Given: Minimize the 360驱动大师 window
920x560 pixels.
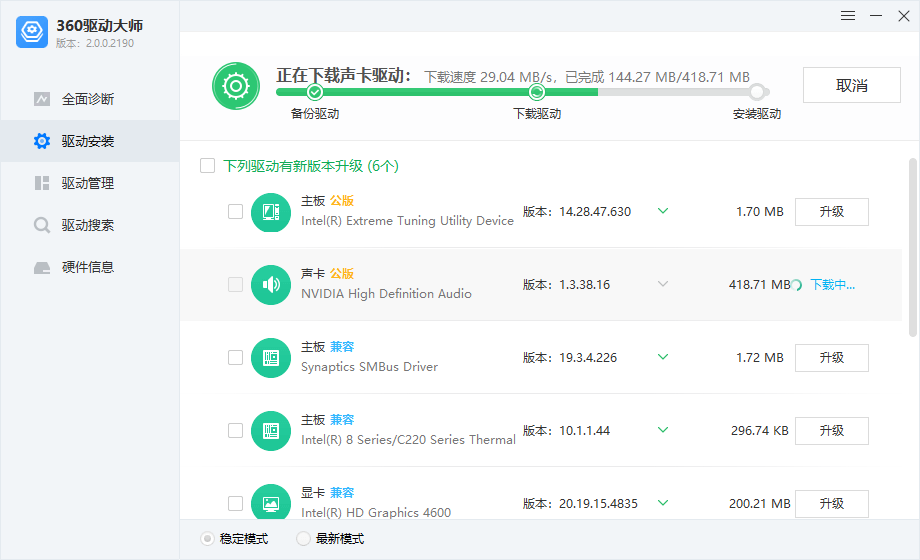Looking at the screenshot, I should (876, 16).
